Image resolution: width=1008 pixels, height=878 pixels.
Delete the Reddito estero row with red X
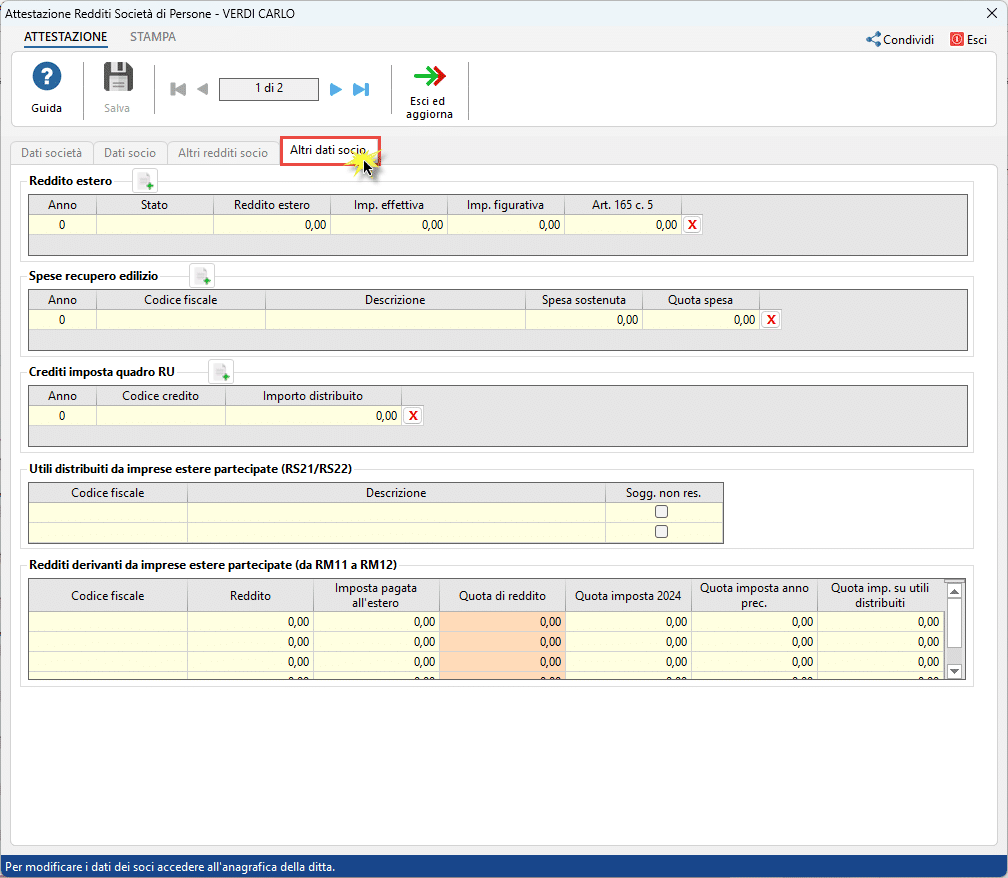point(692,225)
